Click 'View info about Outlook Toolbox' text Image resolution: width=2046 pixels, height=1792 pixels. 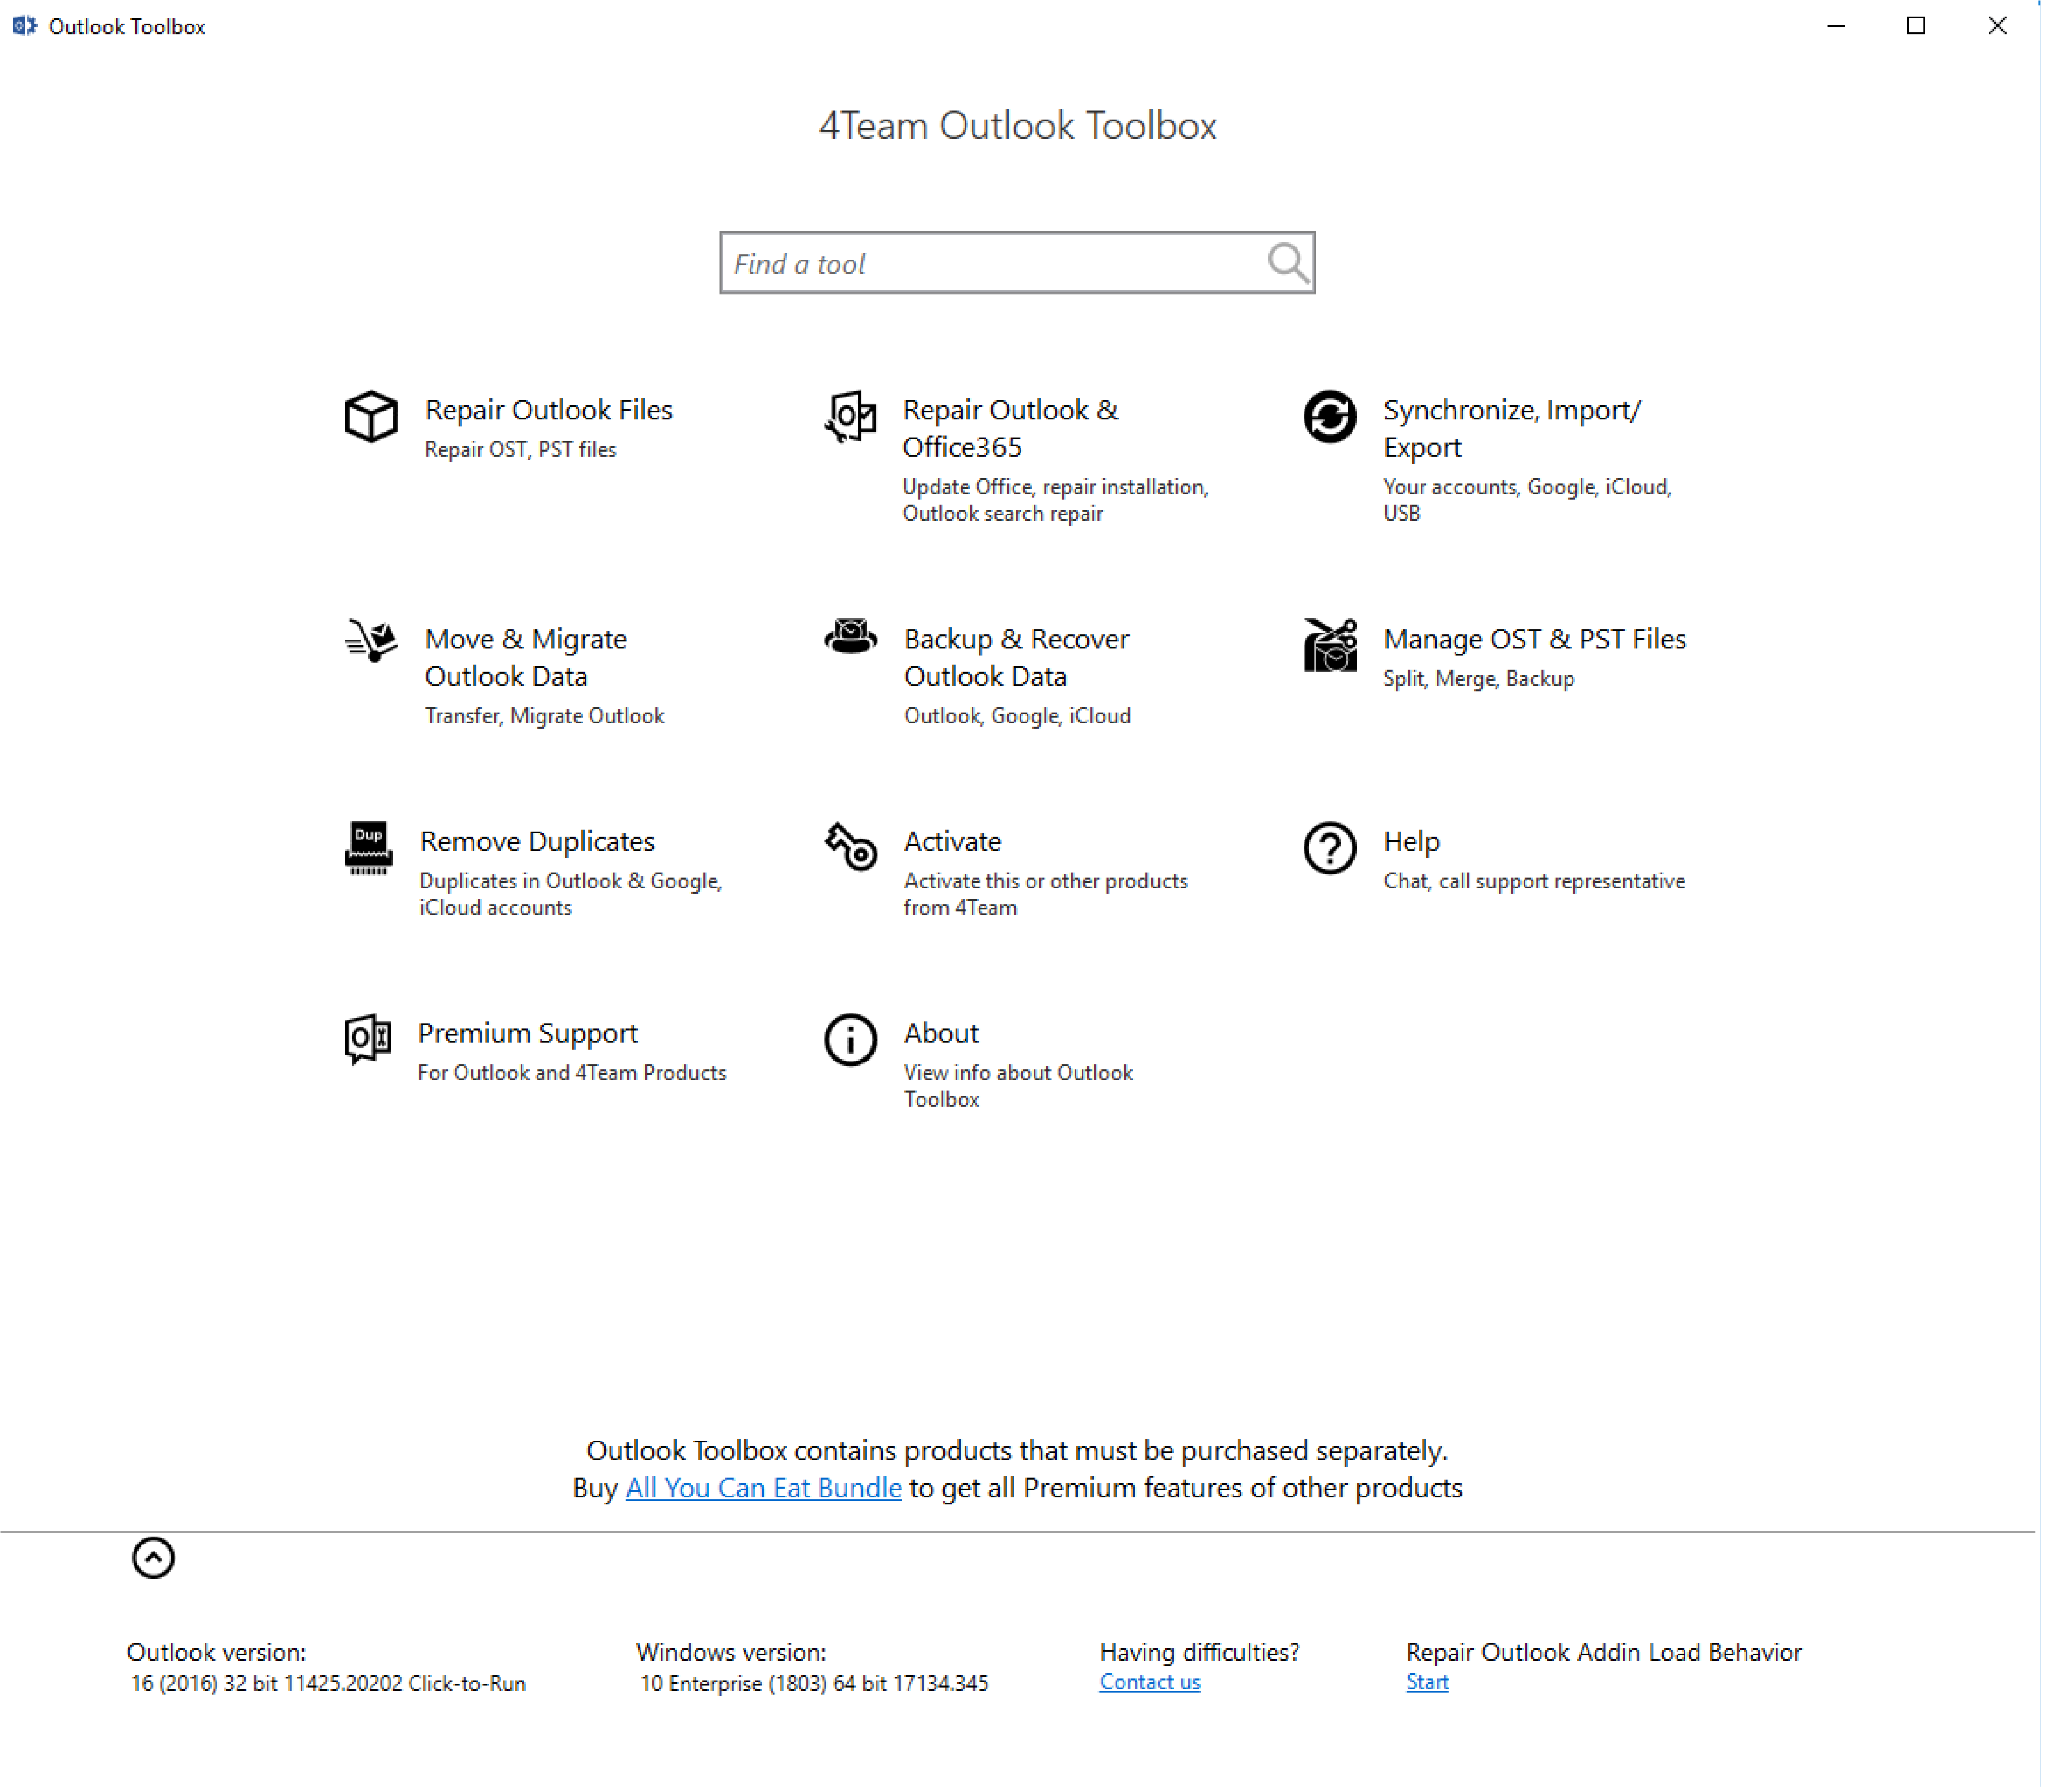1018,1086
